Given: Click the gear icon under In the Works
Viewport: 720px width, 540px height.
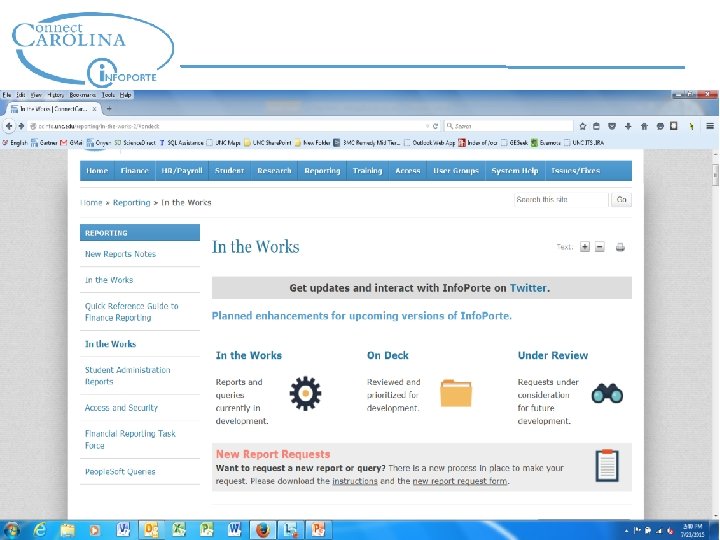Looking at the screenshot, I should tap(305, 394).
